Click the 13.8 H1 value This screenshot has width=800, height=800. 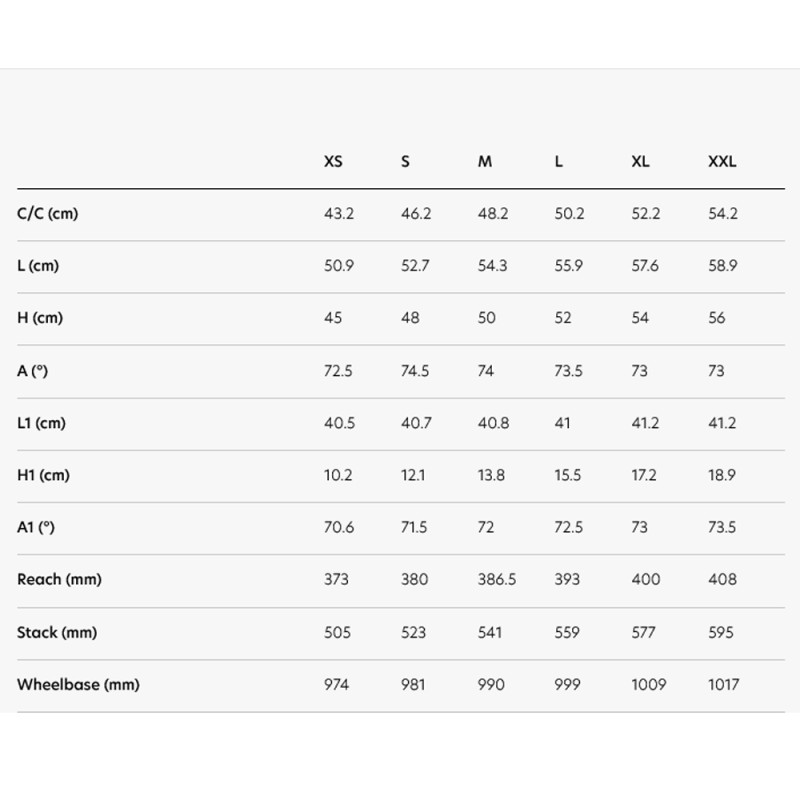491,475
